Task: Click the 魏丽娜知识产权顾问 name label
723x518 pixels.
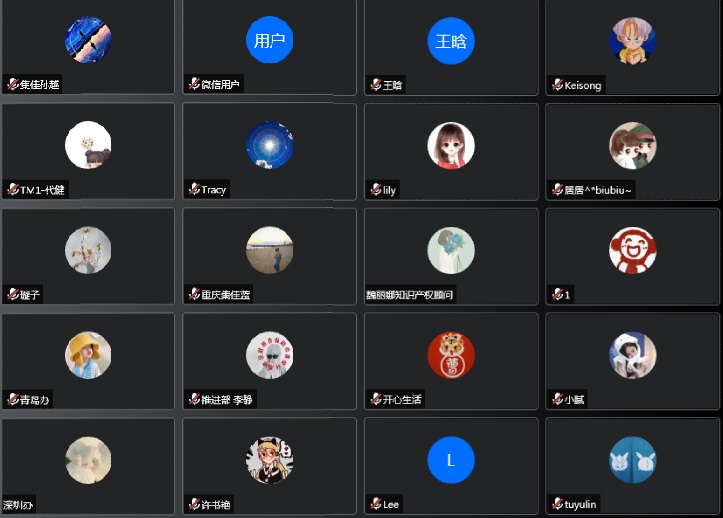Action: (x=409, y=295)
